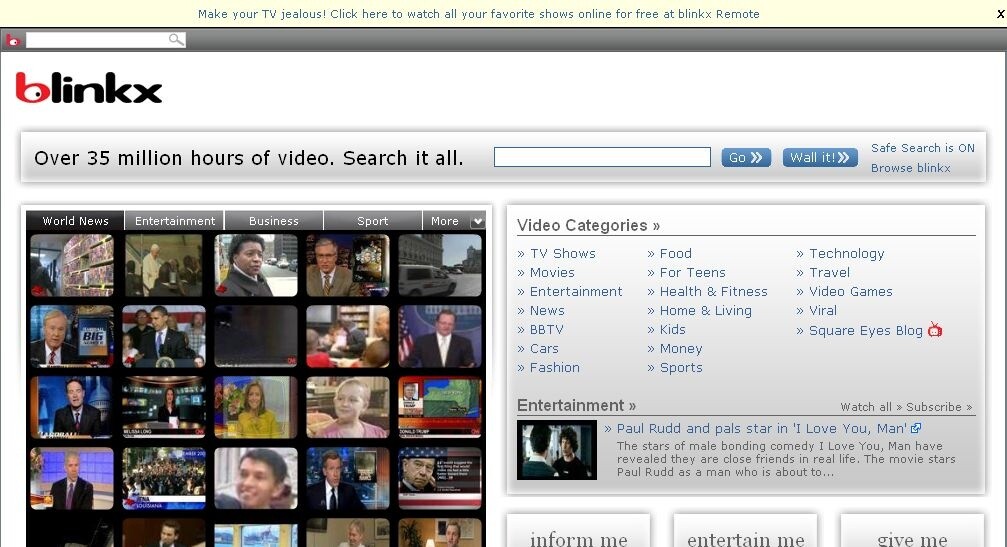Open the Paul Rudd 'I Love You, Man' headline
The width and height of the screenshot is (1007, 547).
pos(762,428)
